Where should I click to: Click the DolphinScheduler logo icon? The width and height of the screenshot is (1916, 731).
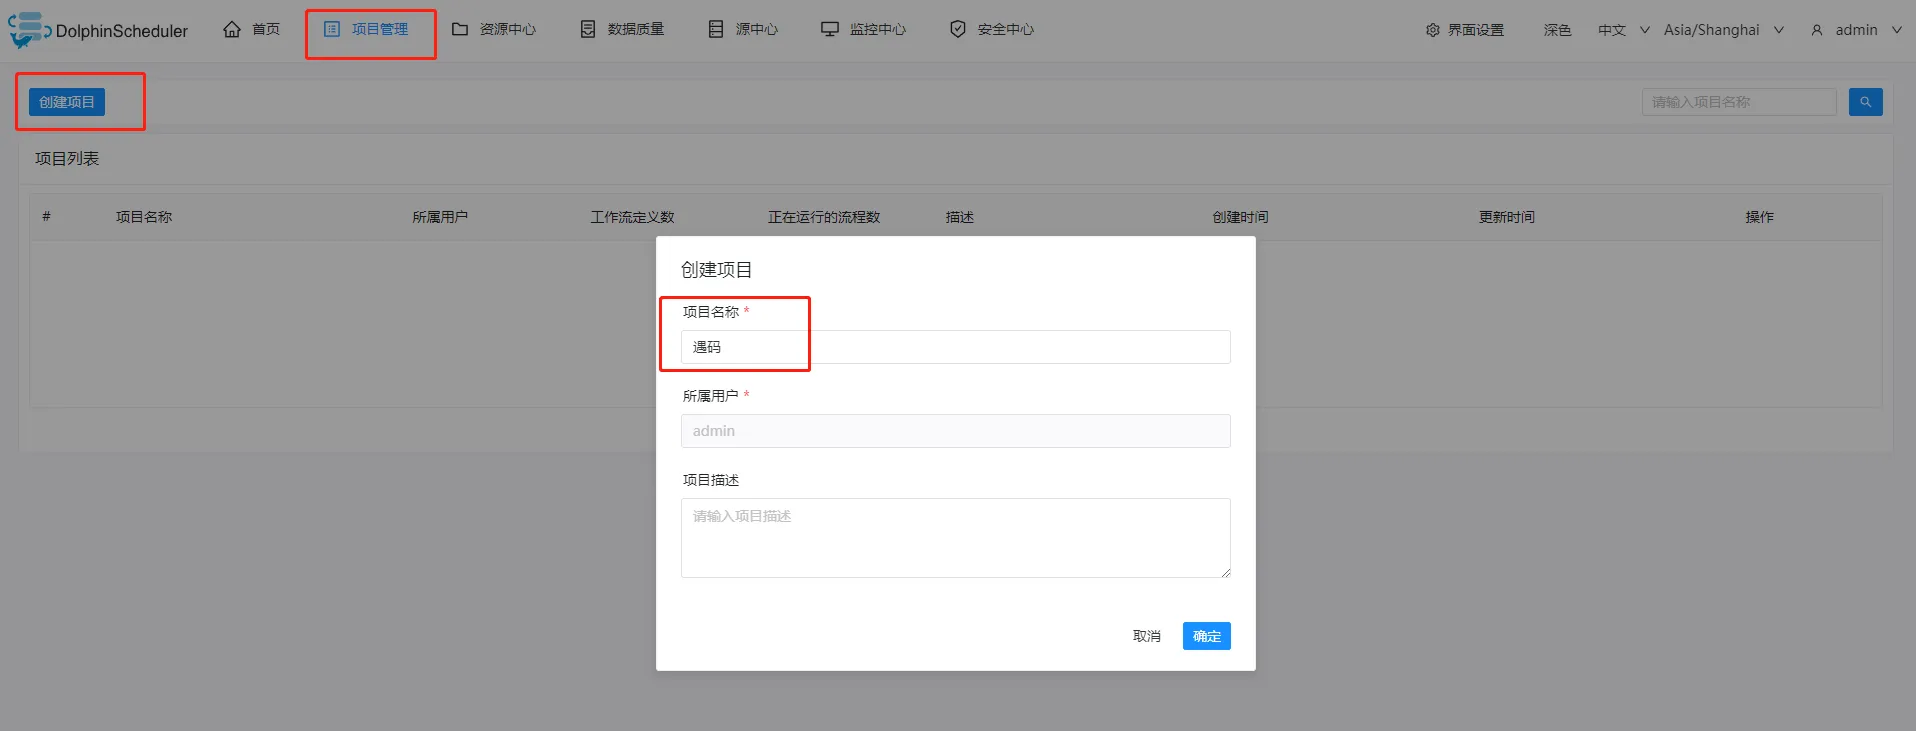point(29,30)
